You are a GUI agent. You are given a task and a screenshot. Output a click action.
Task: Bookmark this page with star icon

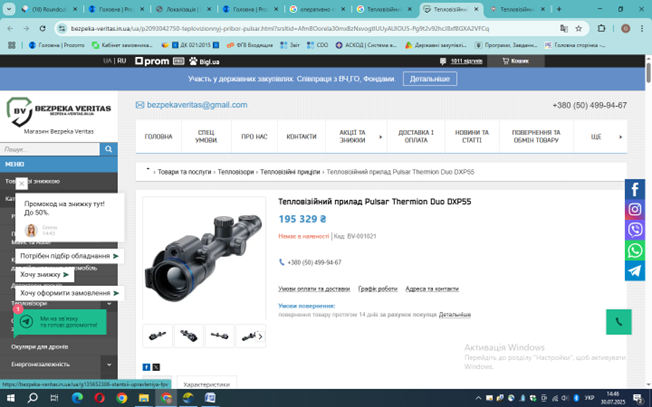pos(578,28)
